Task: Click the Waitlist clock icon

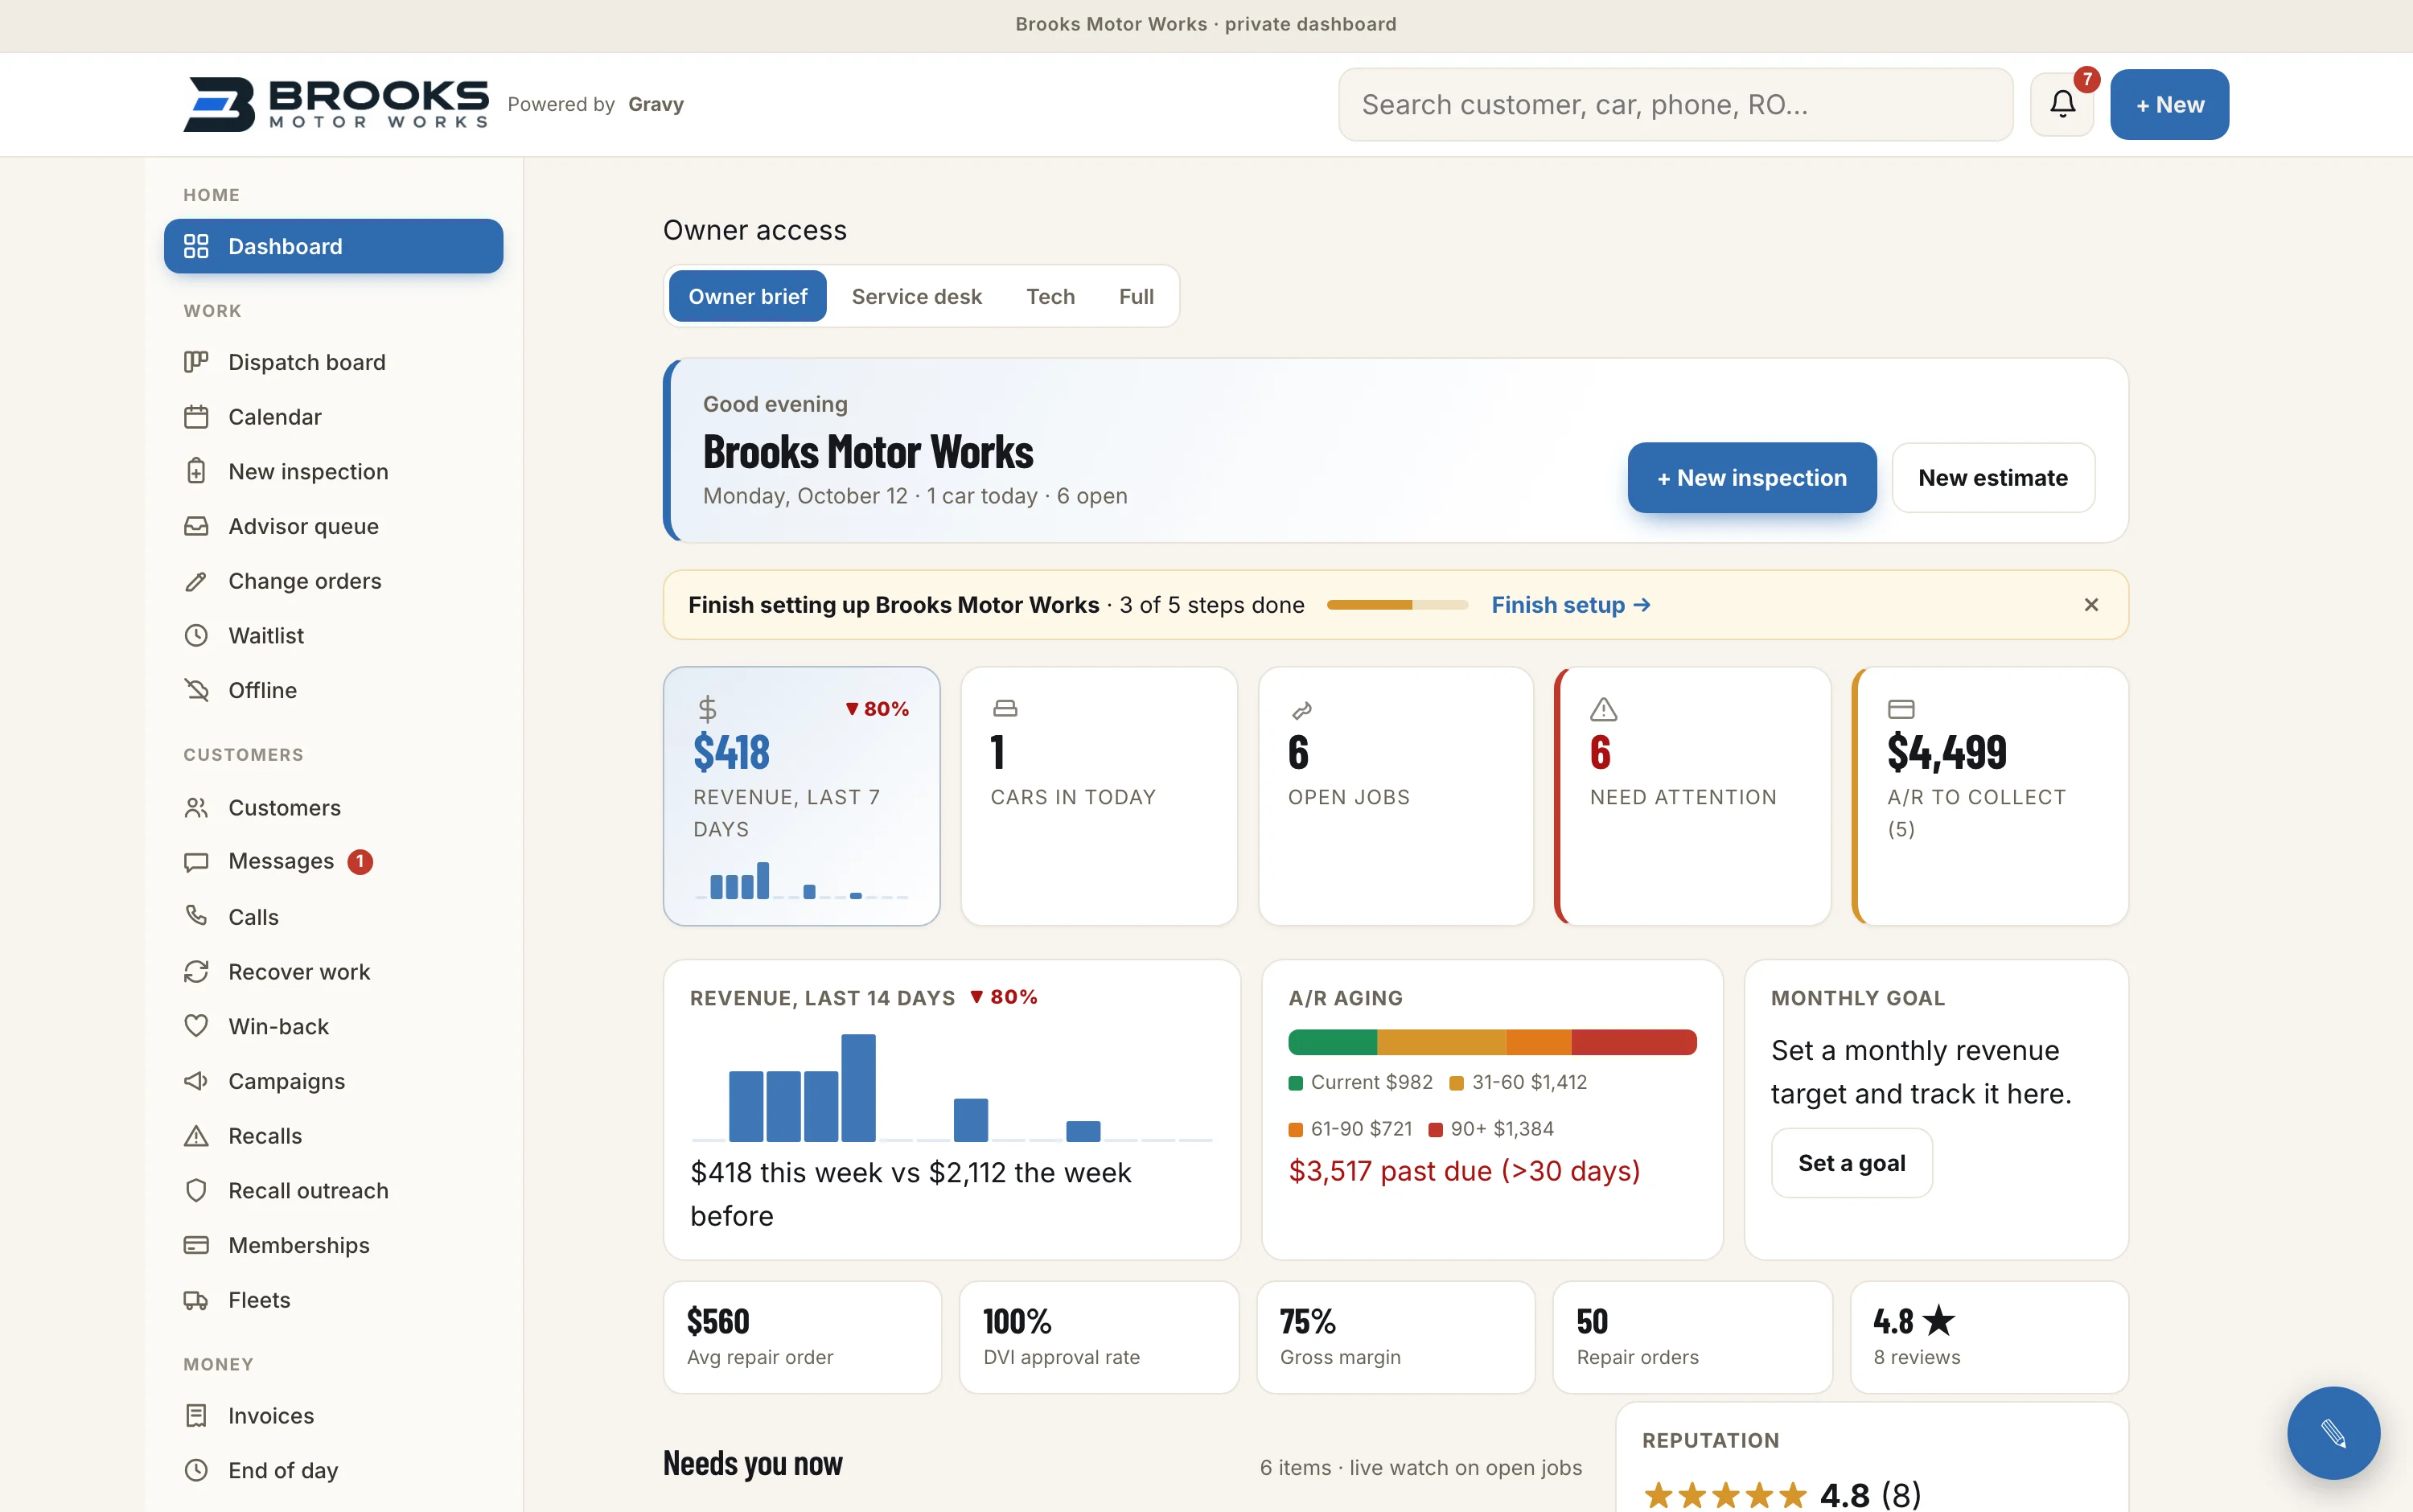Action: coord(196,635)
